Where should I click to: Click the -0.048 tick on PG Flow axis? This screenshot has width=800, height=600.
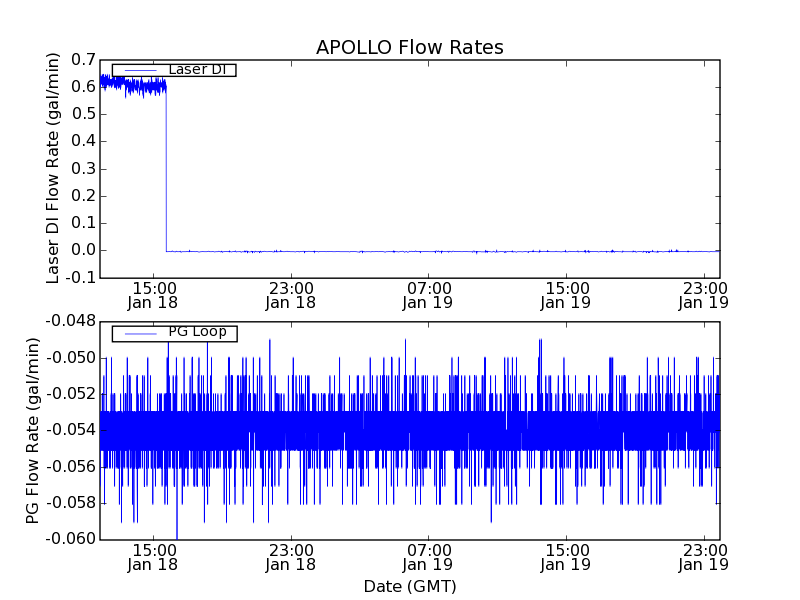click(x=71, y=321)
